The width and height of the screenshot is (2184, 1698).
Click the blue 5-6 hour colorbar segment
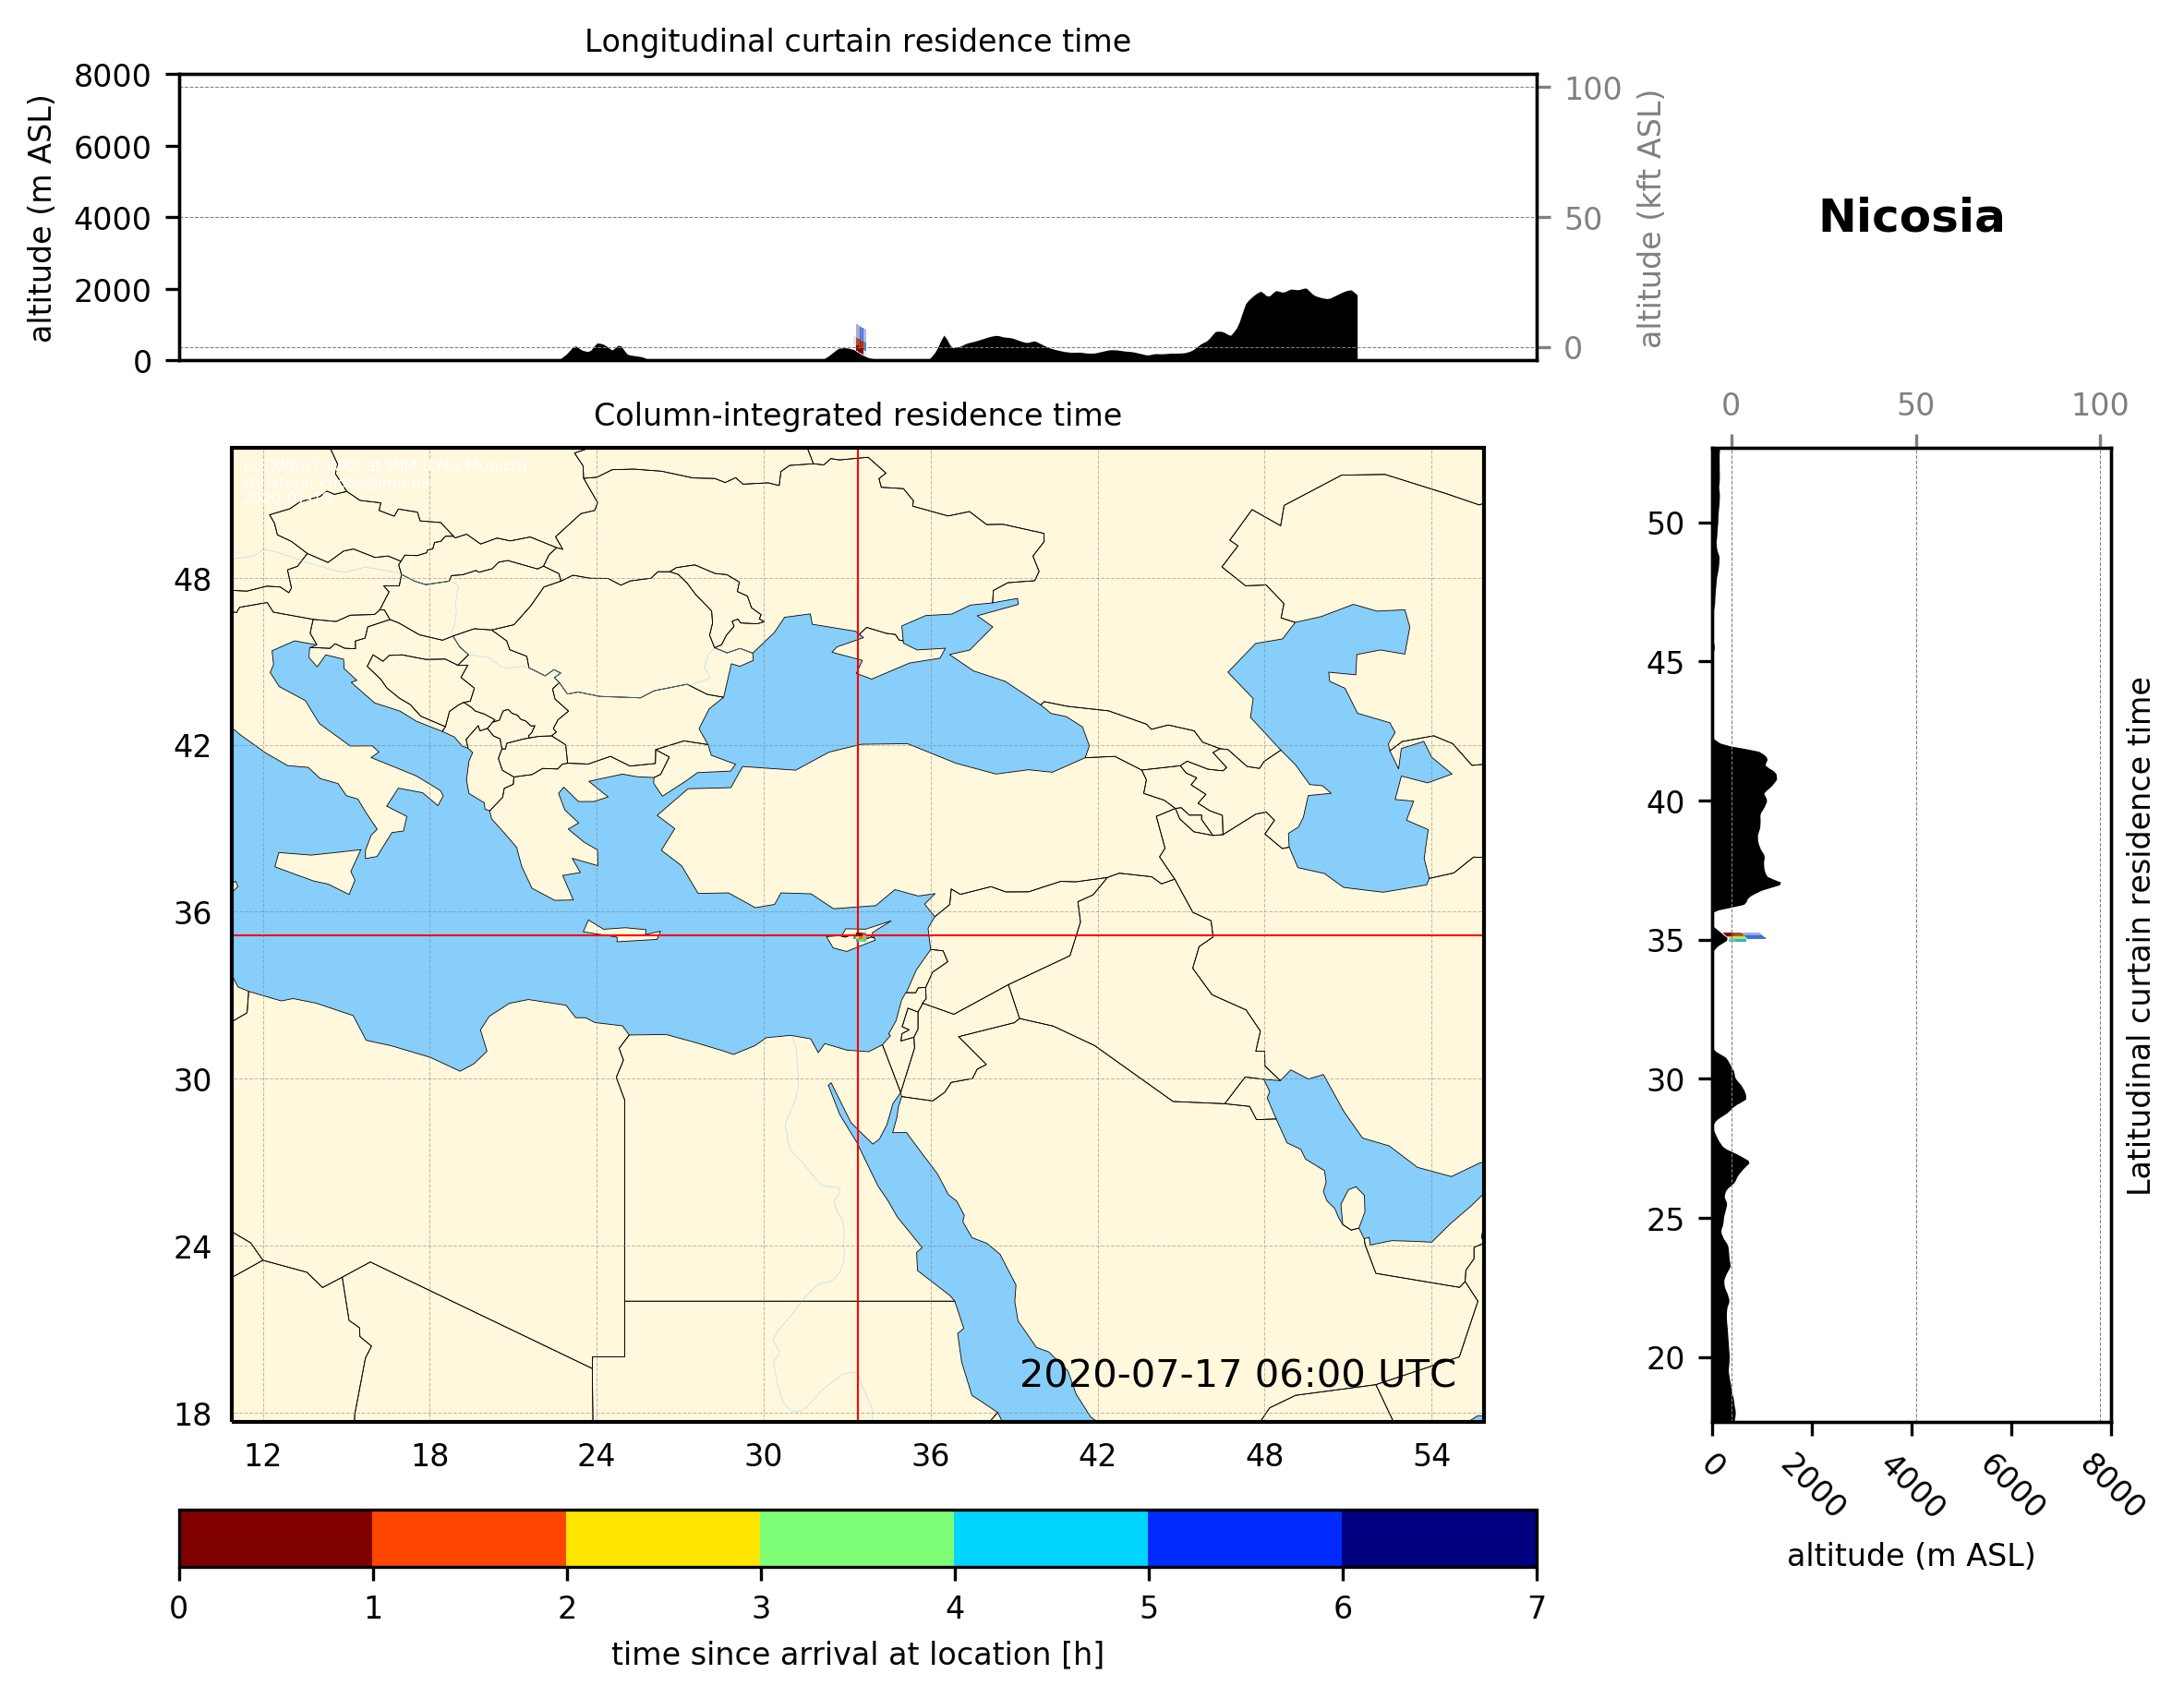1245,1538
